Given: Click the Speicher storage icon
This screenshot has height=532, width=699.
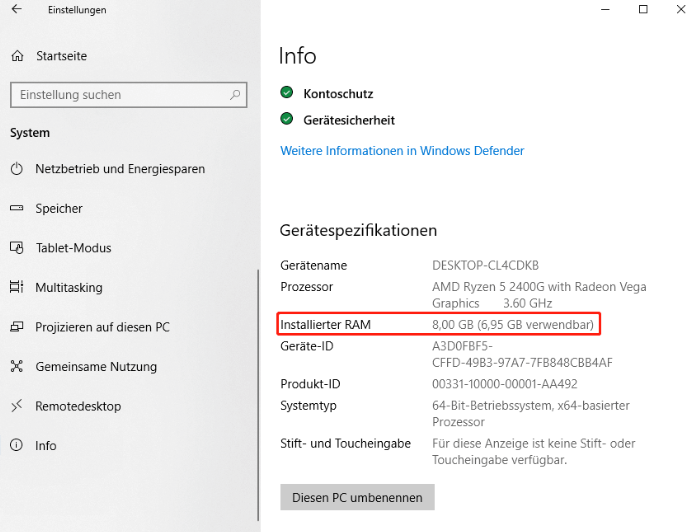Looking at the screenshot, I should coord(16,209).
